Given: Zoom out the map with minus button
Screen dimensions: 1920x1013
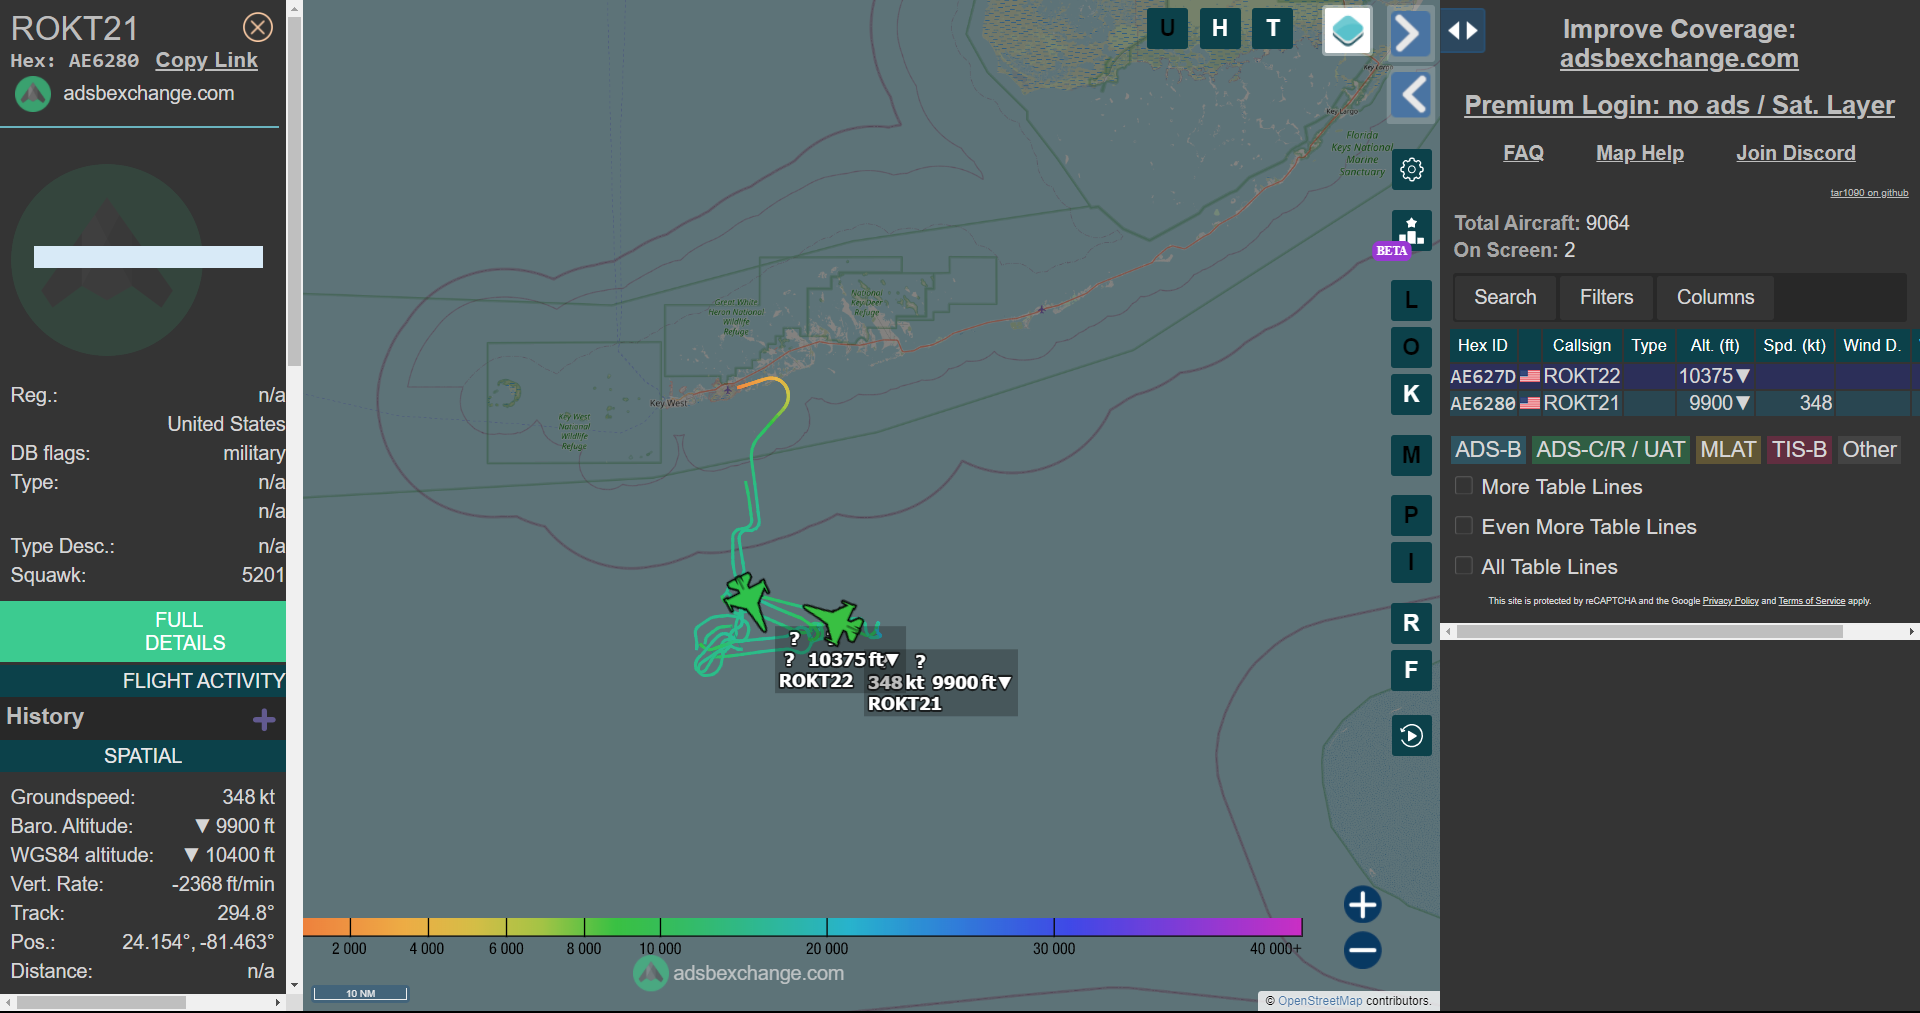Looking at the screenshot, I should click(1362, 950).
